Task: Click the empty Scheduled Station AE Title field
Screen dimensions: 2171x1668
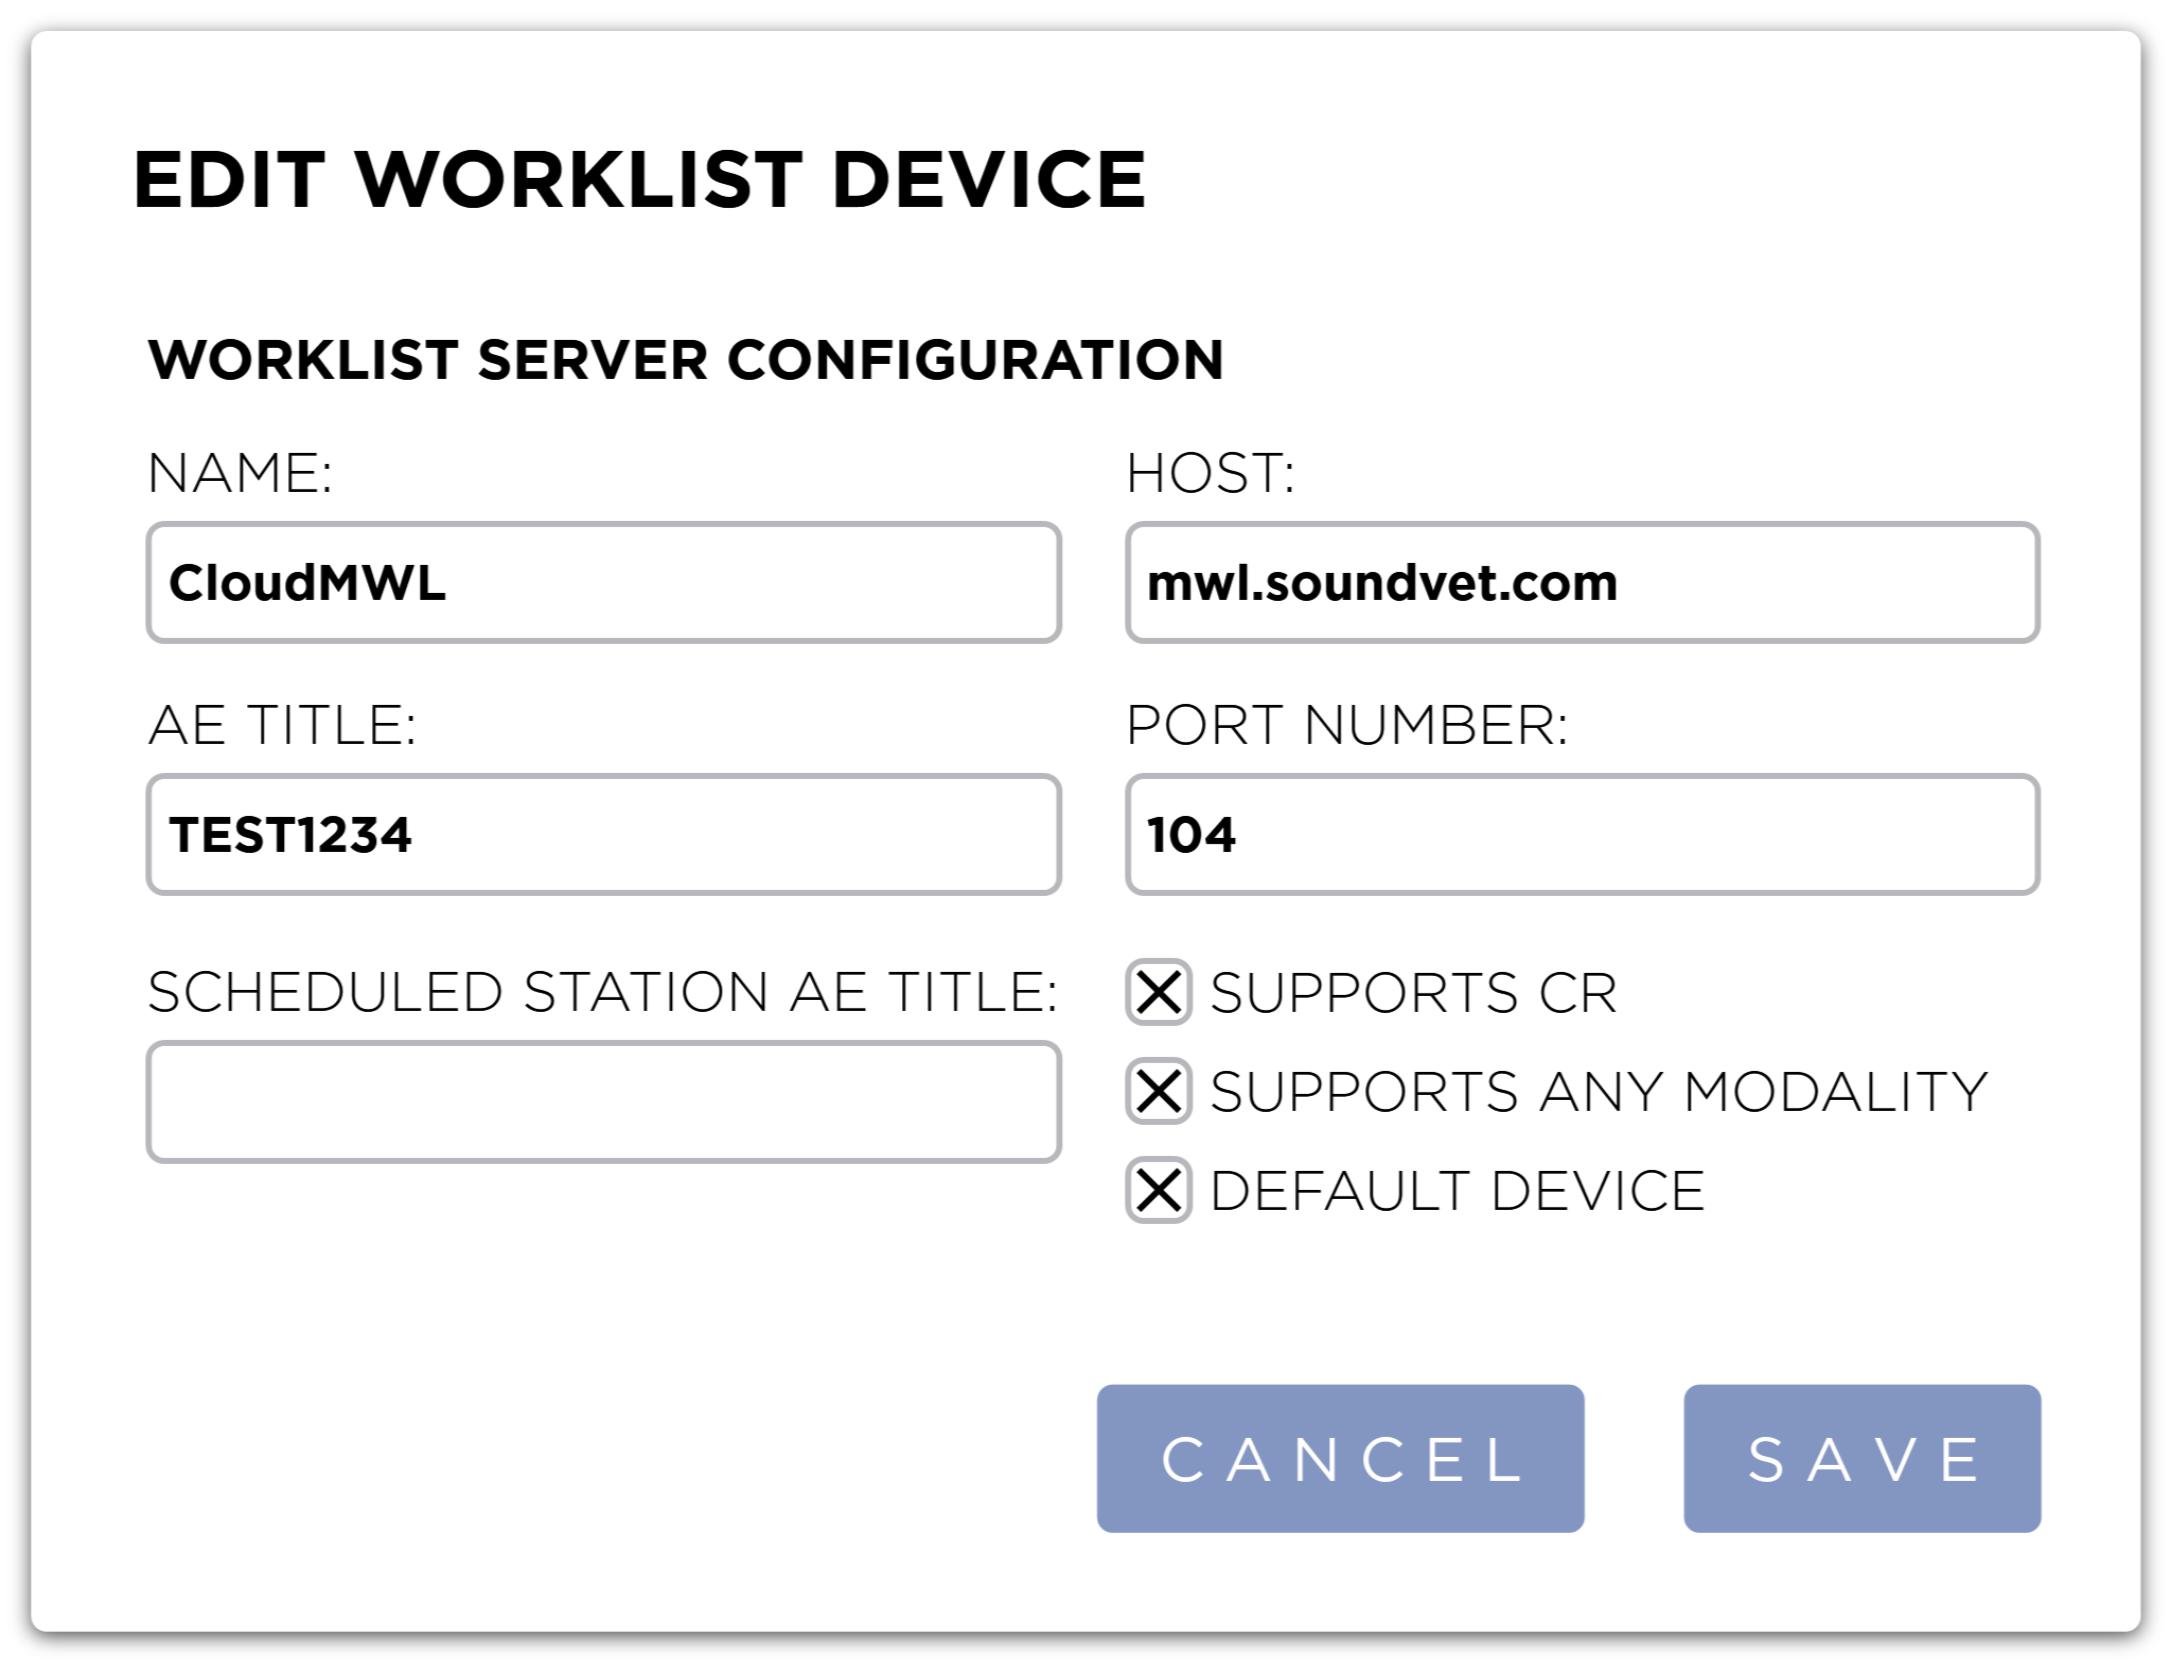Action: 603,1101
